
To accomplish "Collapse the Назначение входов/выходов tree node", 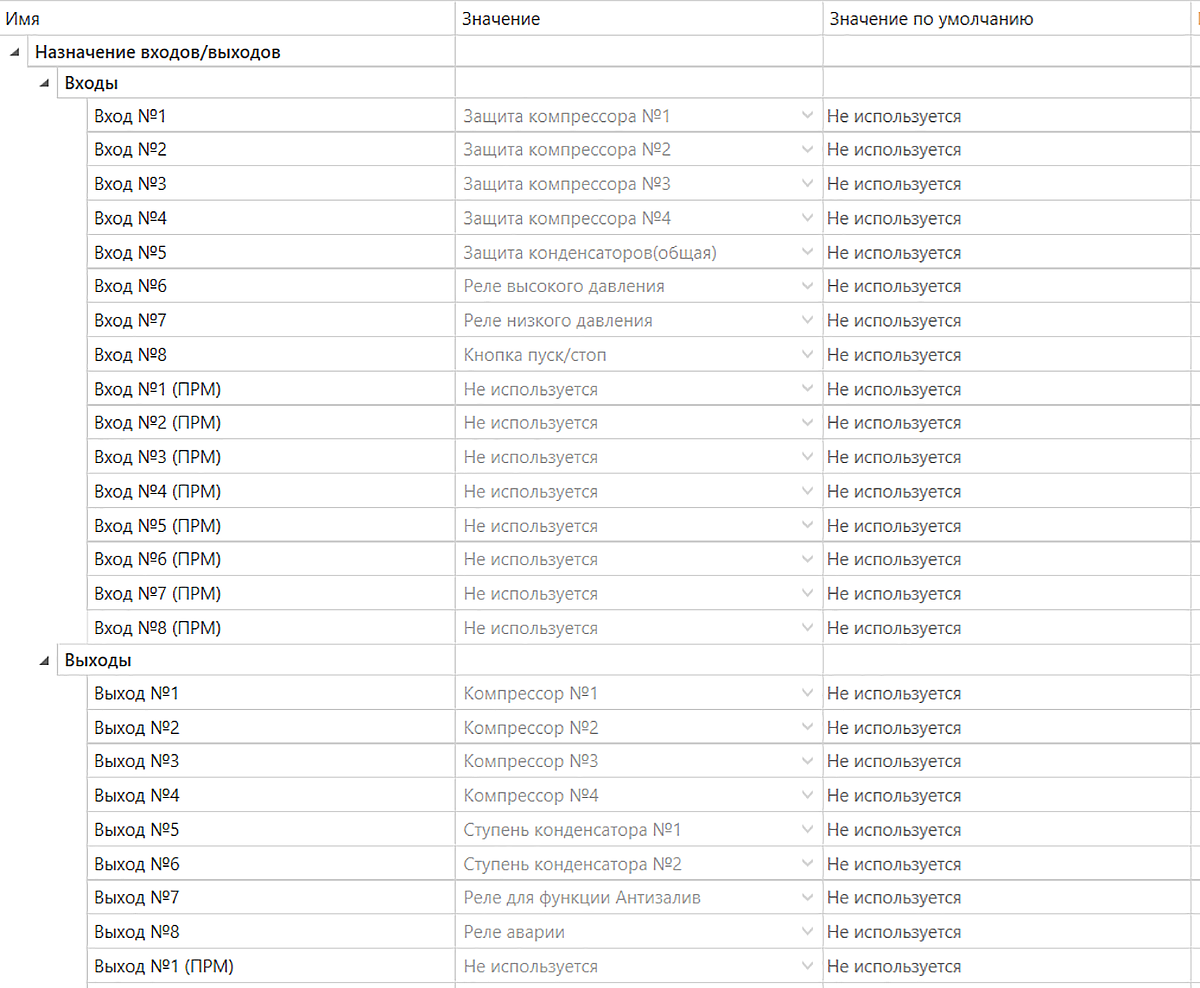I will 14,51.
